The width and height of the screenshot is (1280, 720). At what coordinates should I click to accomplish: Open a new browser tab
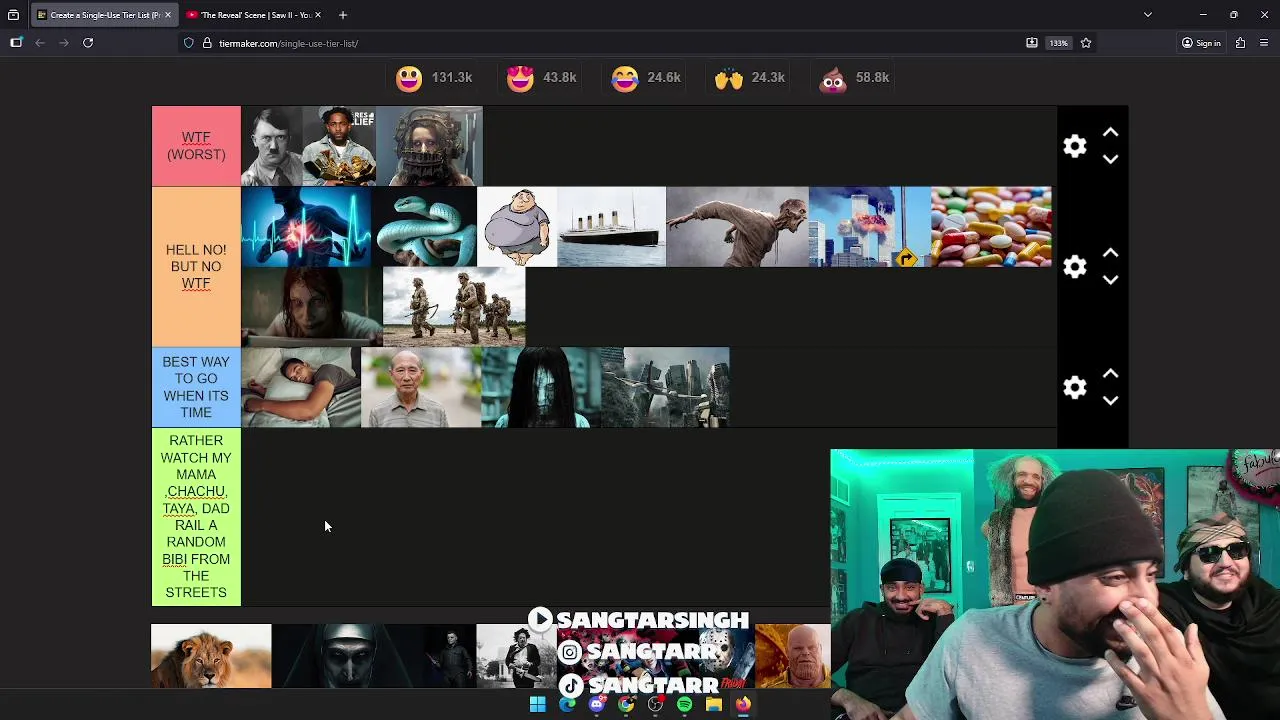[342, 15]
